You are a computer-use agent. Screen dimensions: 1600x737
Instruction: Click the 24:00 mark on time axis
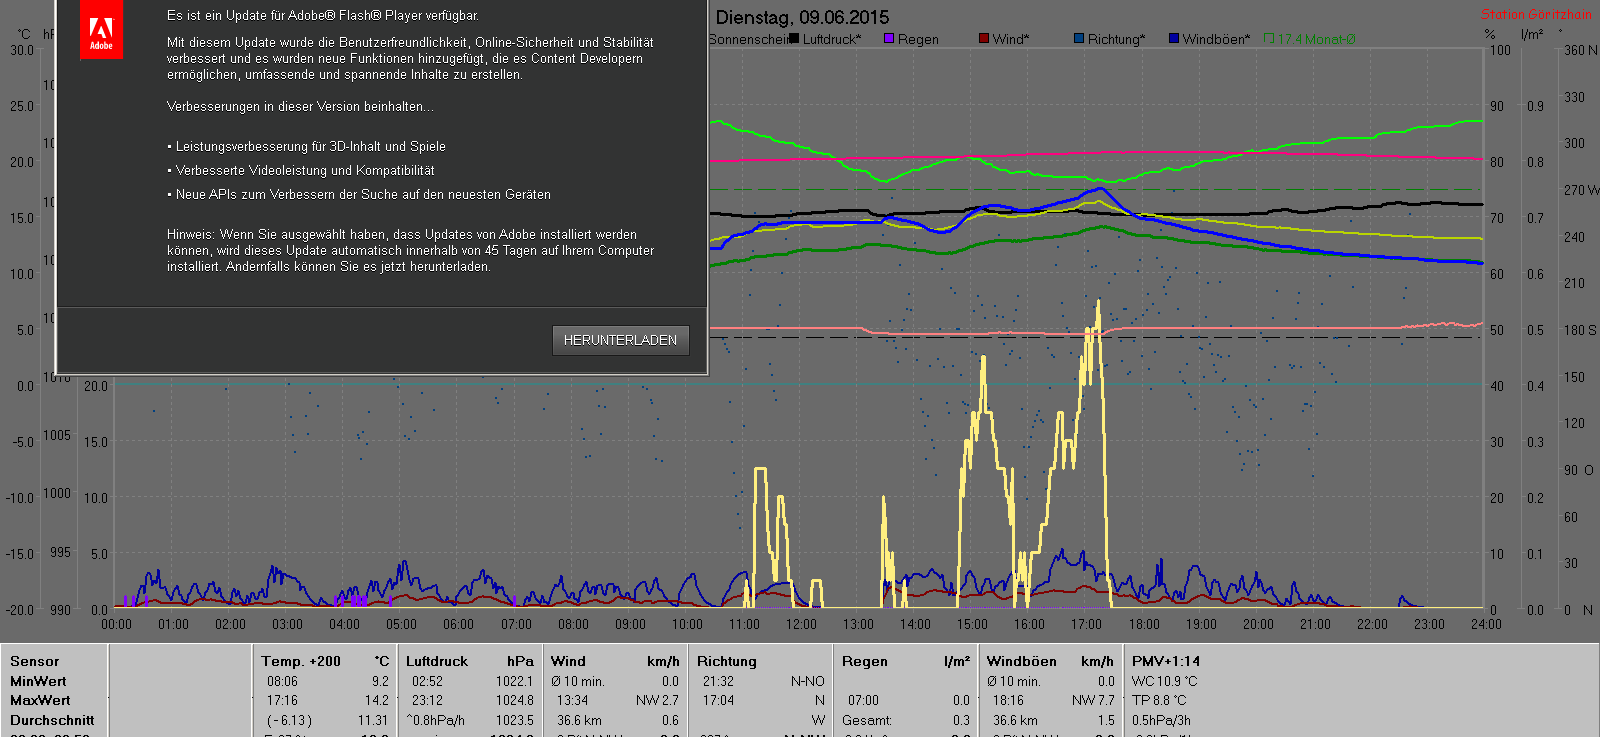pyautogui.click(x=1486, y=624)
